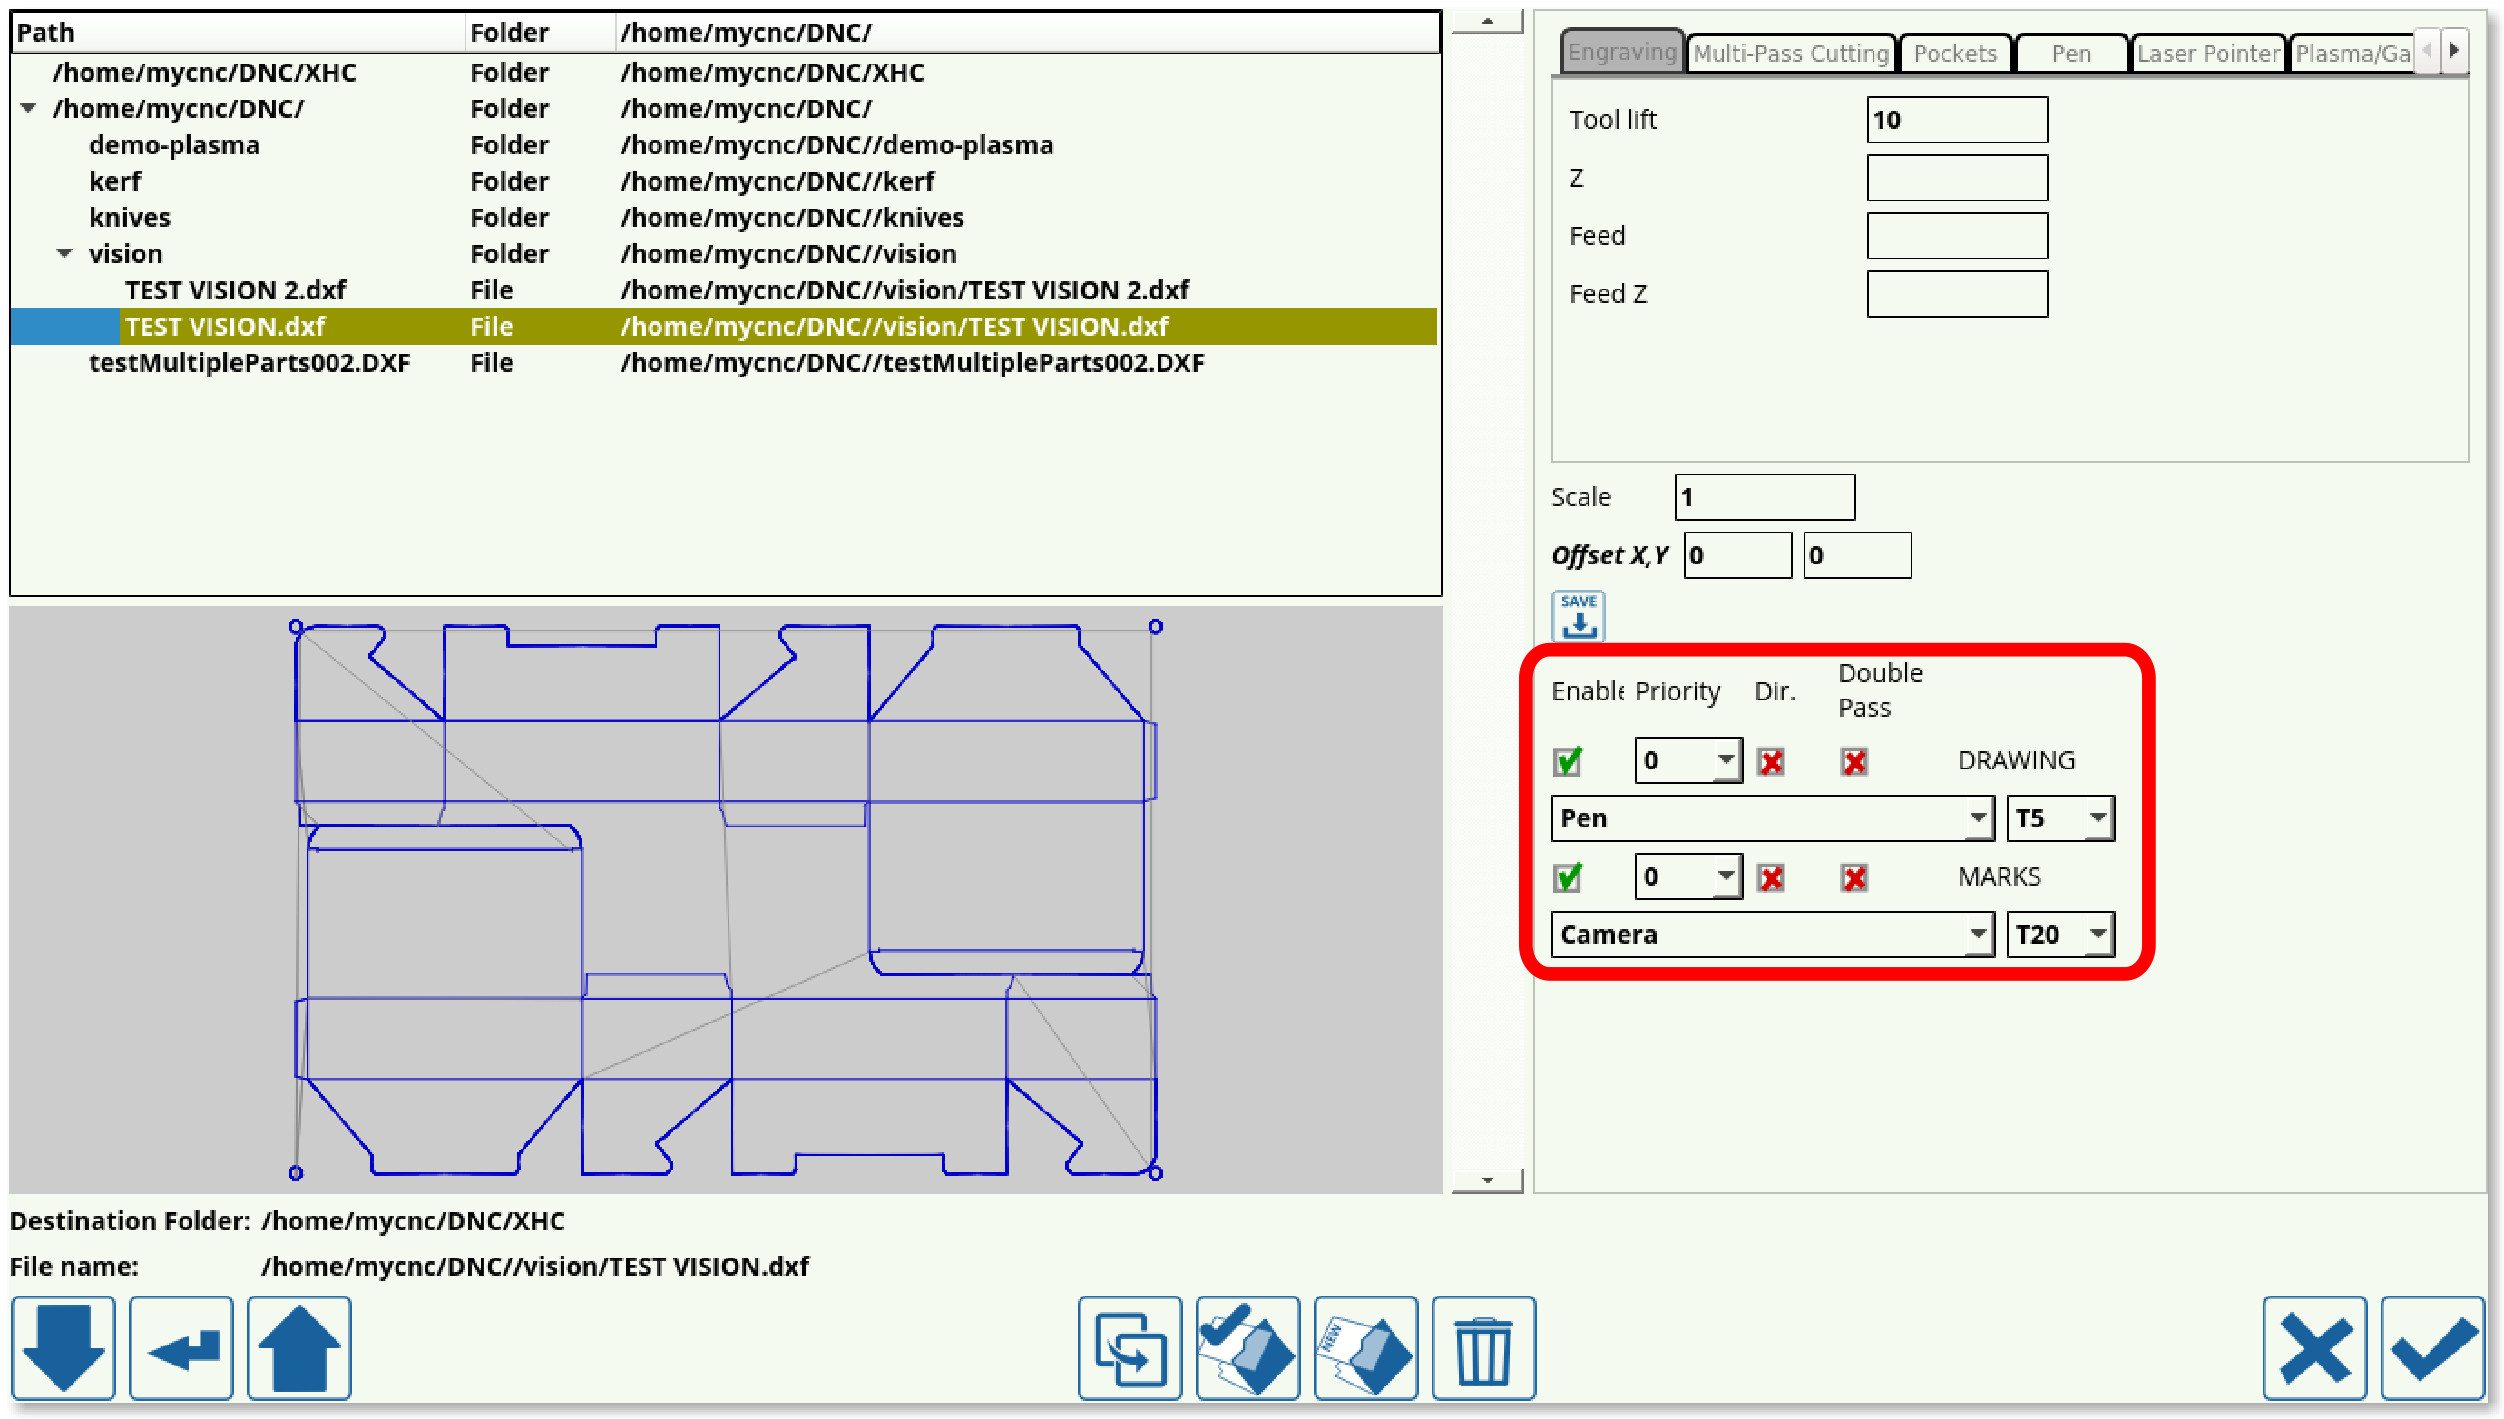Open the T20 tool number dropdown

tap(2097, 934)
